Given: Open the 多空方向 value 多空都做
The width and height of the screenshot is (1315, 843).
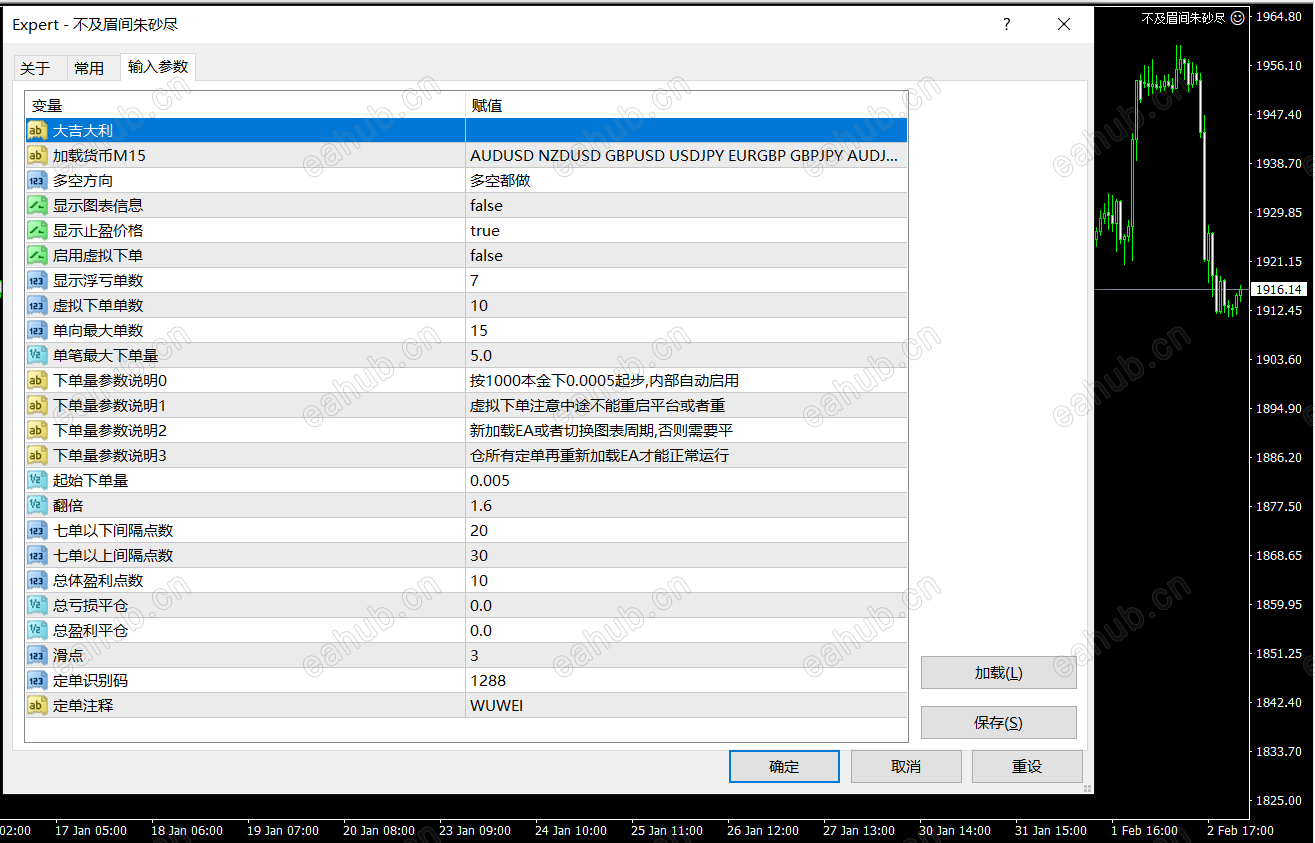Looking at the screenshot, I should pos(686,180).
